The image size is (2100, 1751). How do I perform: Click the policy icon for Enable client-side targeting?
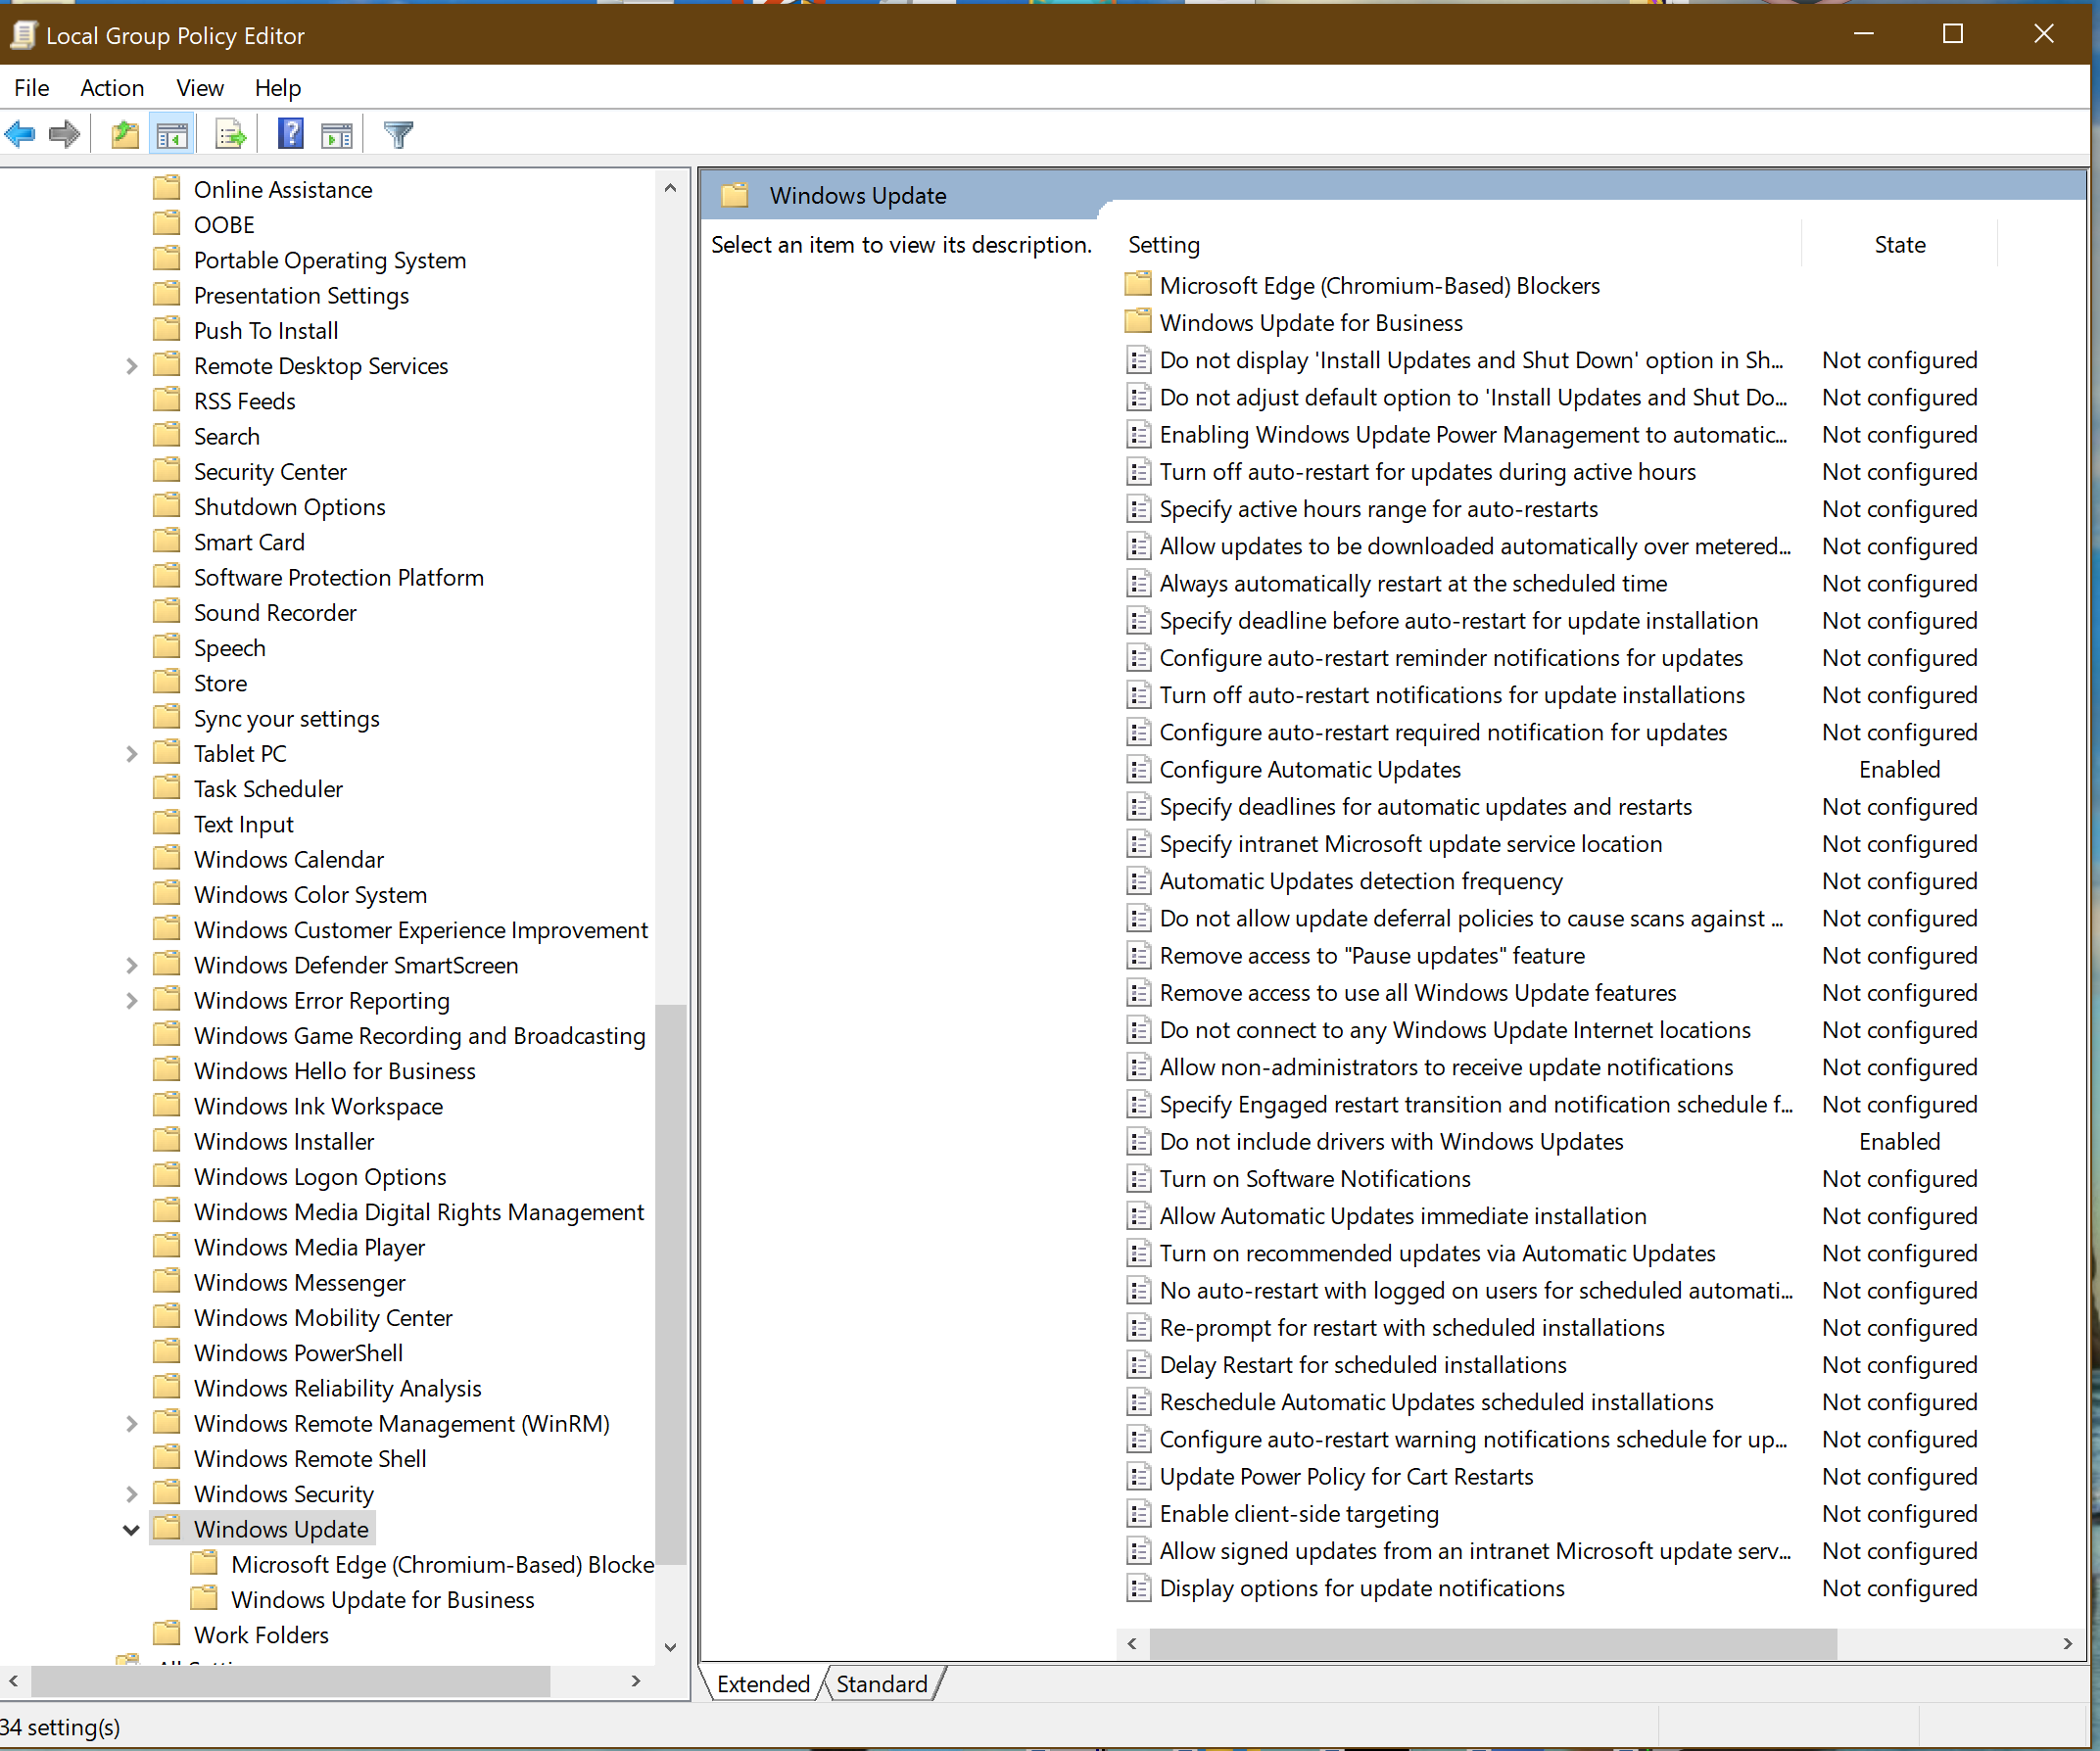pyautogui.click(x=1138, y=1514)
